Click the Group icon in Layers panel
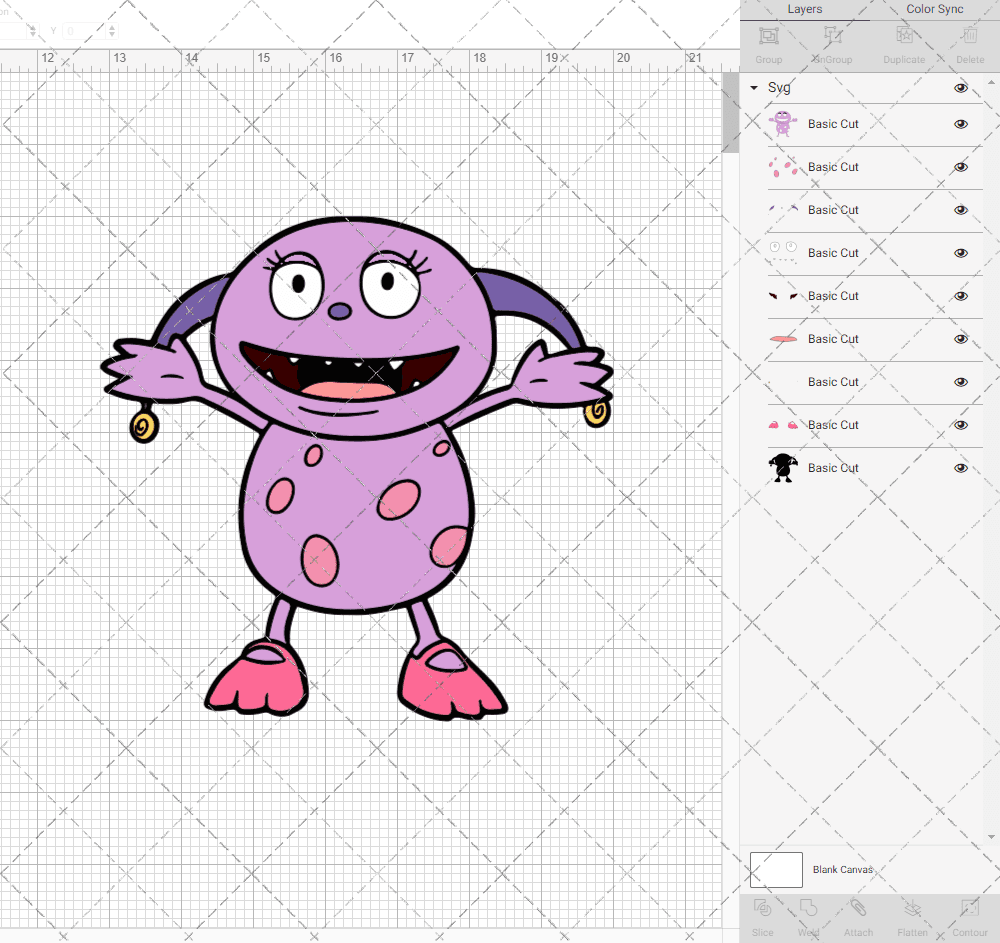The height and width of the screenshot is (943, 1000). click(768, 36)
